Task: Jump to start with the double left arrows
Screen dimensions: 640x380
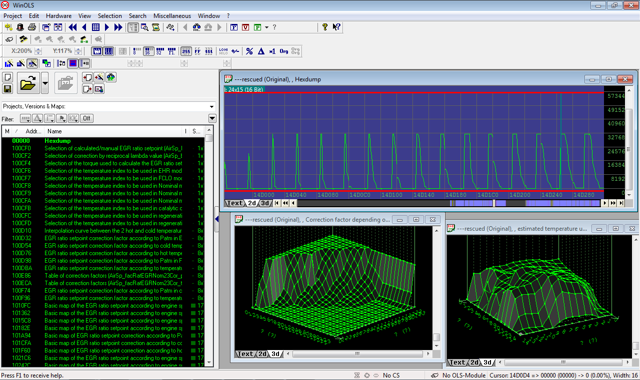Action: 73,27
